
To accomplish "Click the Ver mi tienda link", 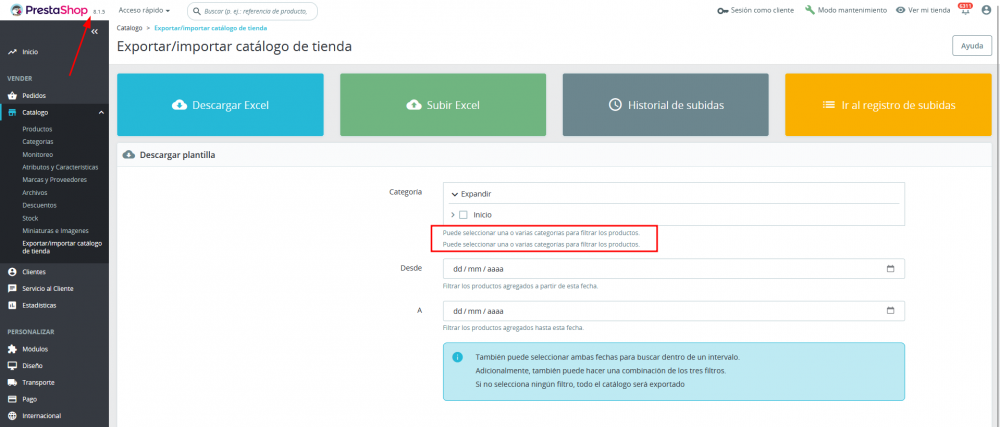I will (x=923, y=11).
